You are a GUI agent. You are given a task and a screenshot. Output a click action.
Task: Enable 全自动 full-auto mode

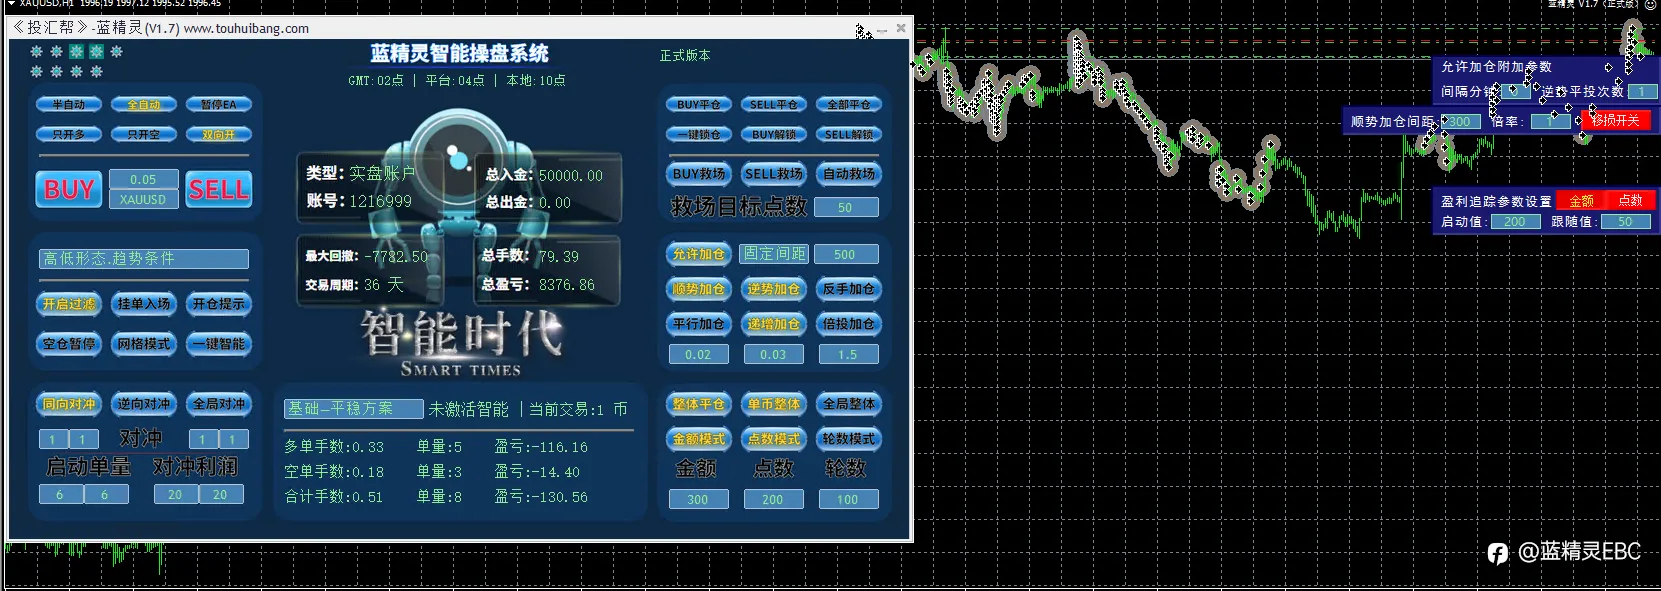pyautogui.click(x=144, y=104)
